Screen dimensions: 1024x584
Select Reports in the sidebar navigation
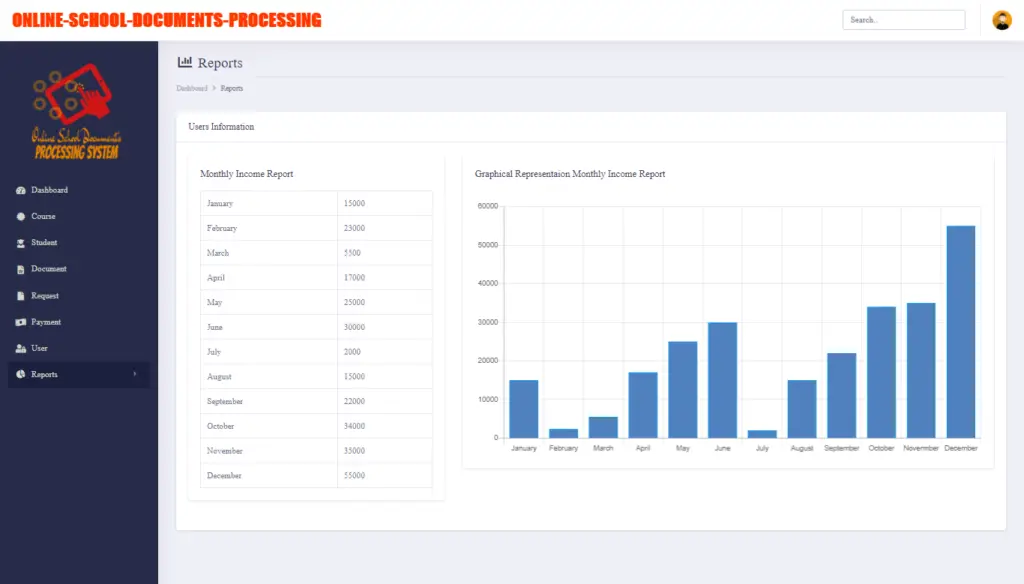(x=45, y=374)
